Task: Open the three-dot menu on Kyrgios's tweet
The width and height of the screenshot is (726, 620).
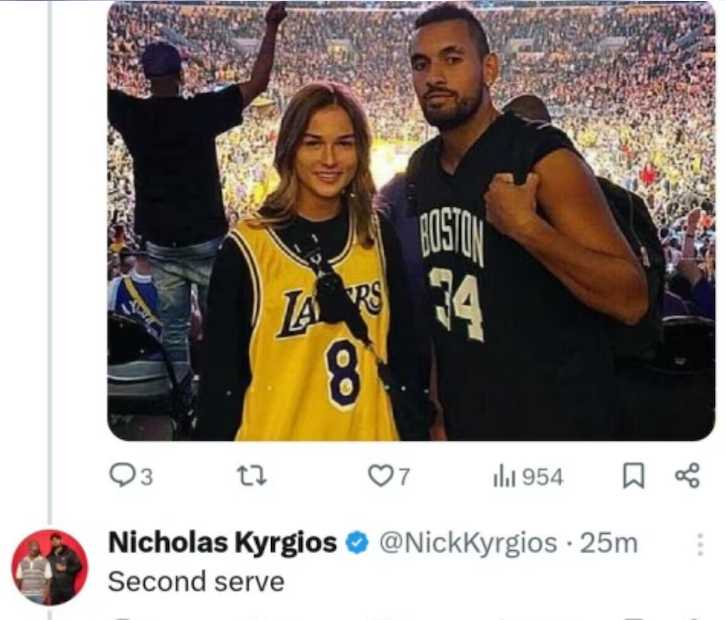Action: (x=699, y=544)
